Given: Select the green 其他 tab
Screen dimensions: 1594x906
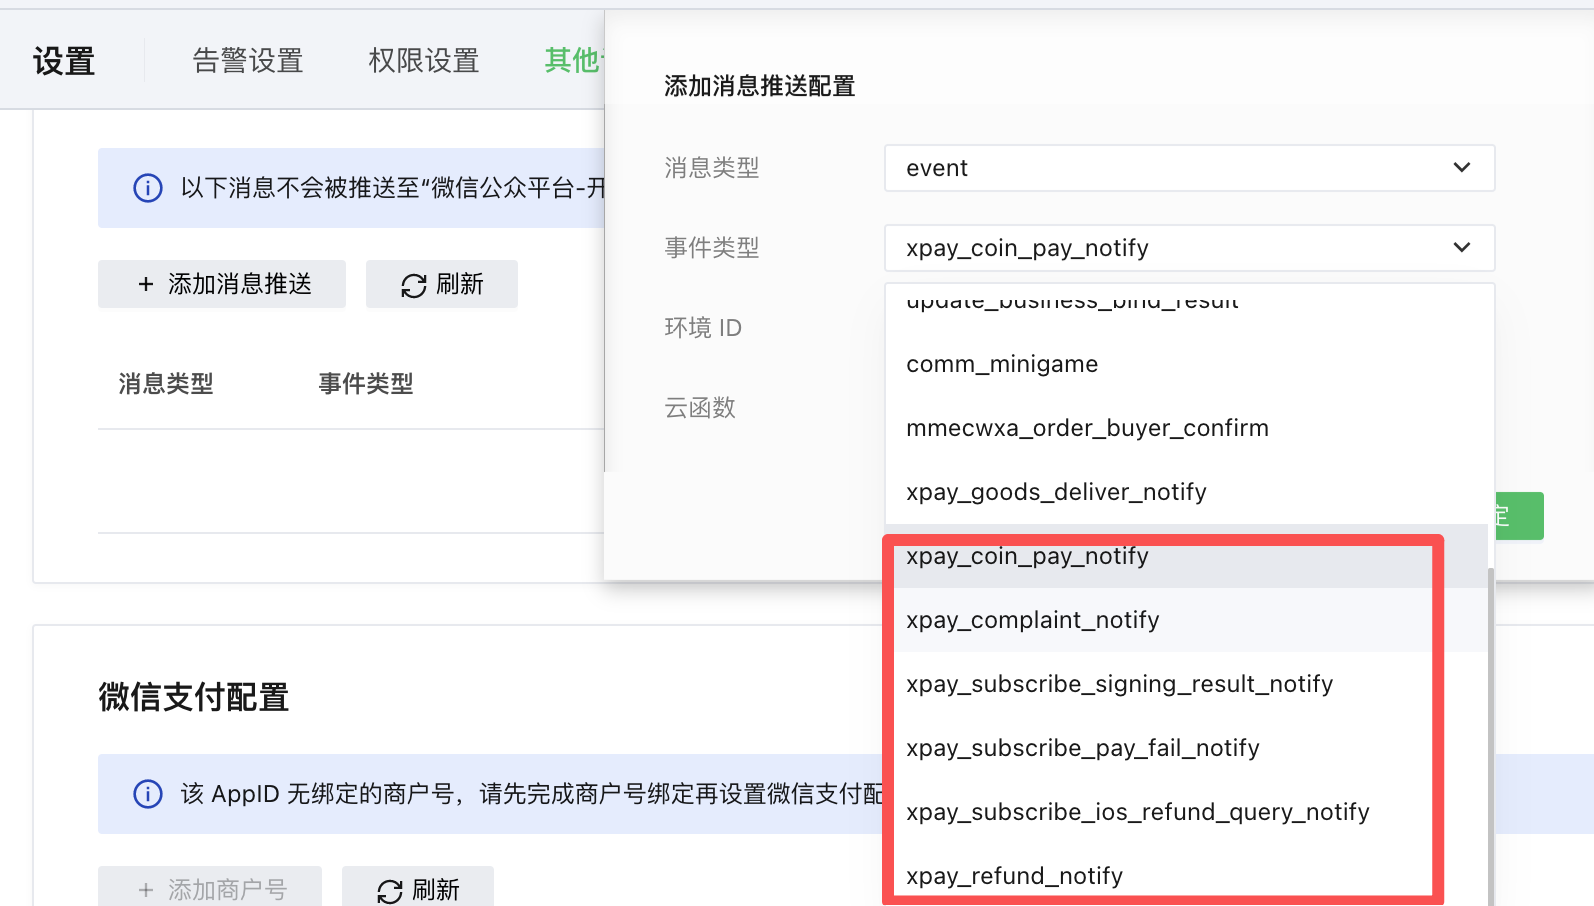Looking at the screenshot, I should pos(574,61).
